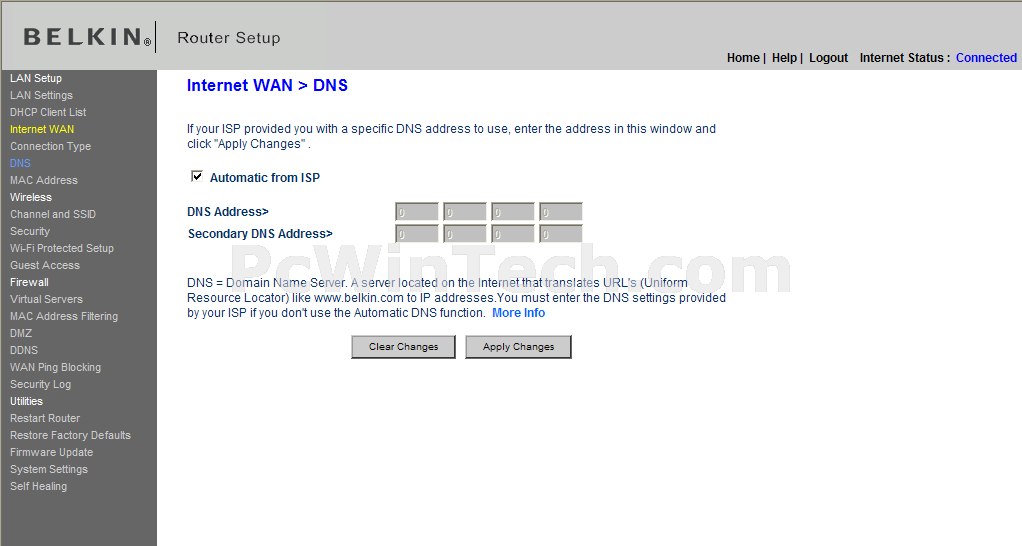This screenshot has height=546, width=1022.
Task: Open WAN Ping Blocking page
Action: pyautogui.click(x=55, y=367)
